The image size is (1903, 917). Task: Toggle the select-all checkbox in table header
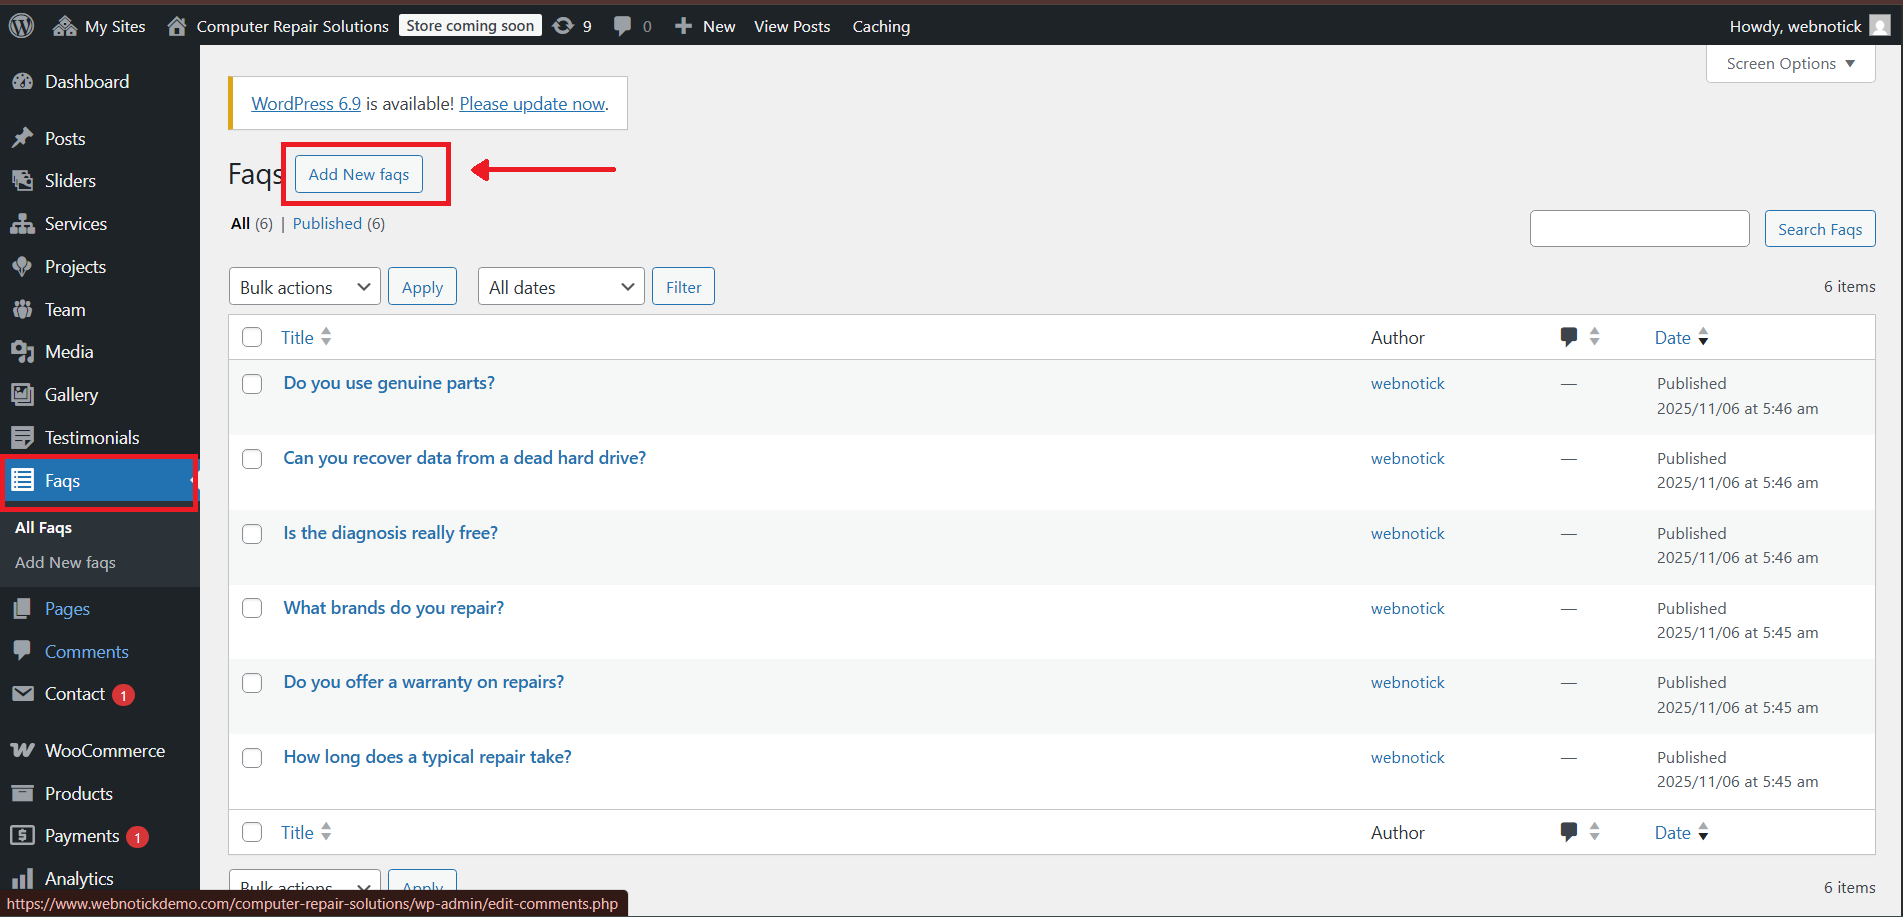[252, 337]
